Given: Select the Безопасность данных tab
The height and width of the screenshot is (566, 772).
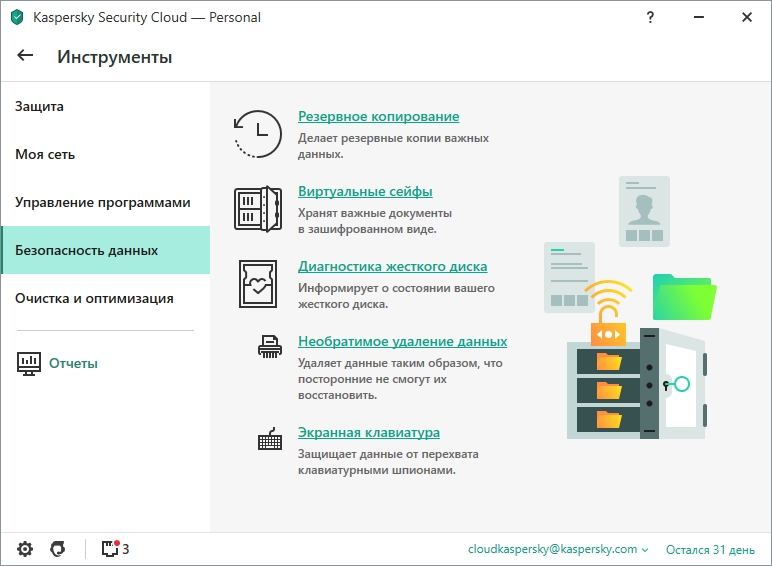Looking at the screenshot, I should (x=105, y=250).
